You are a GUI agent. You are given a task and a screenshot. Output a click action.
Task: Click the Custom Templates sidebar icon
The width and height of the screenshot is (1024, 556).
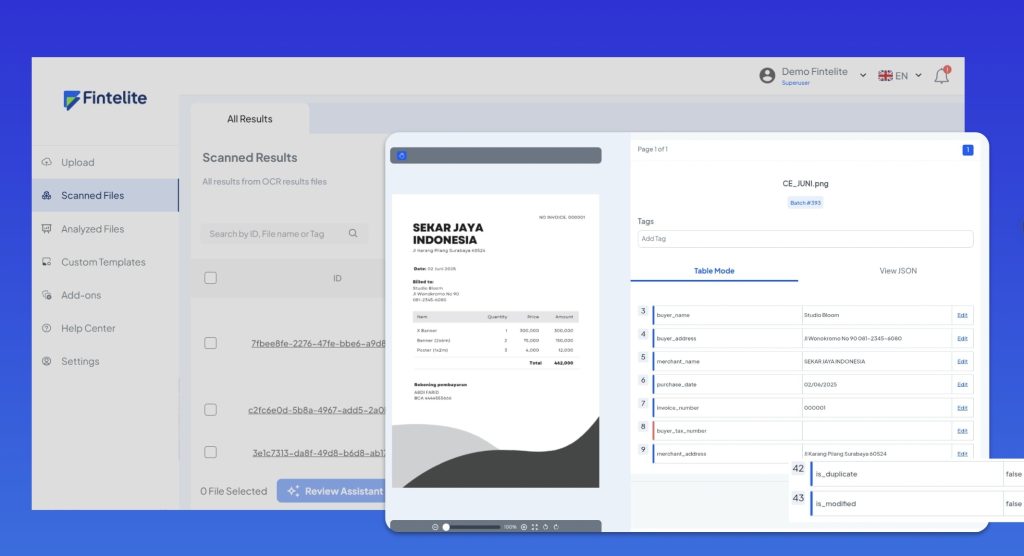(47, 262)
